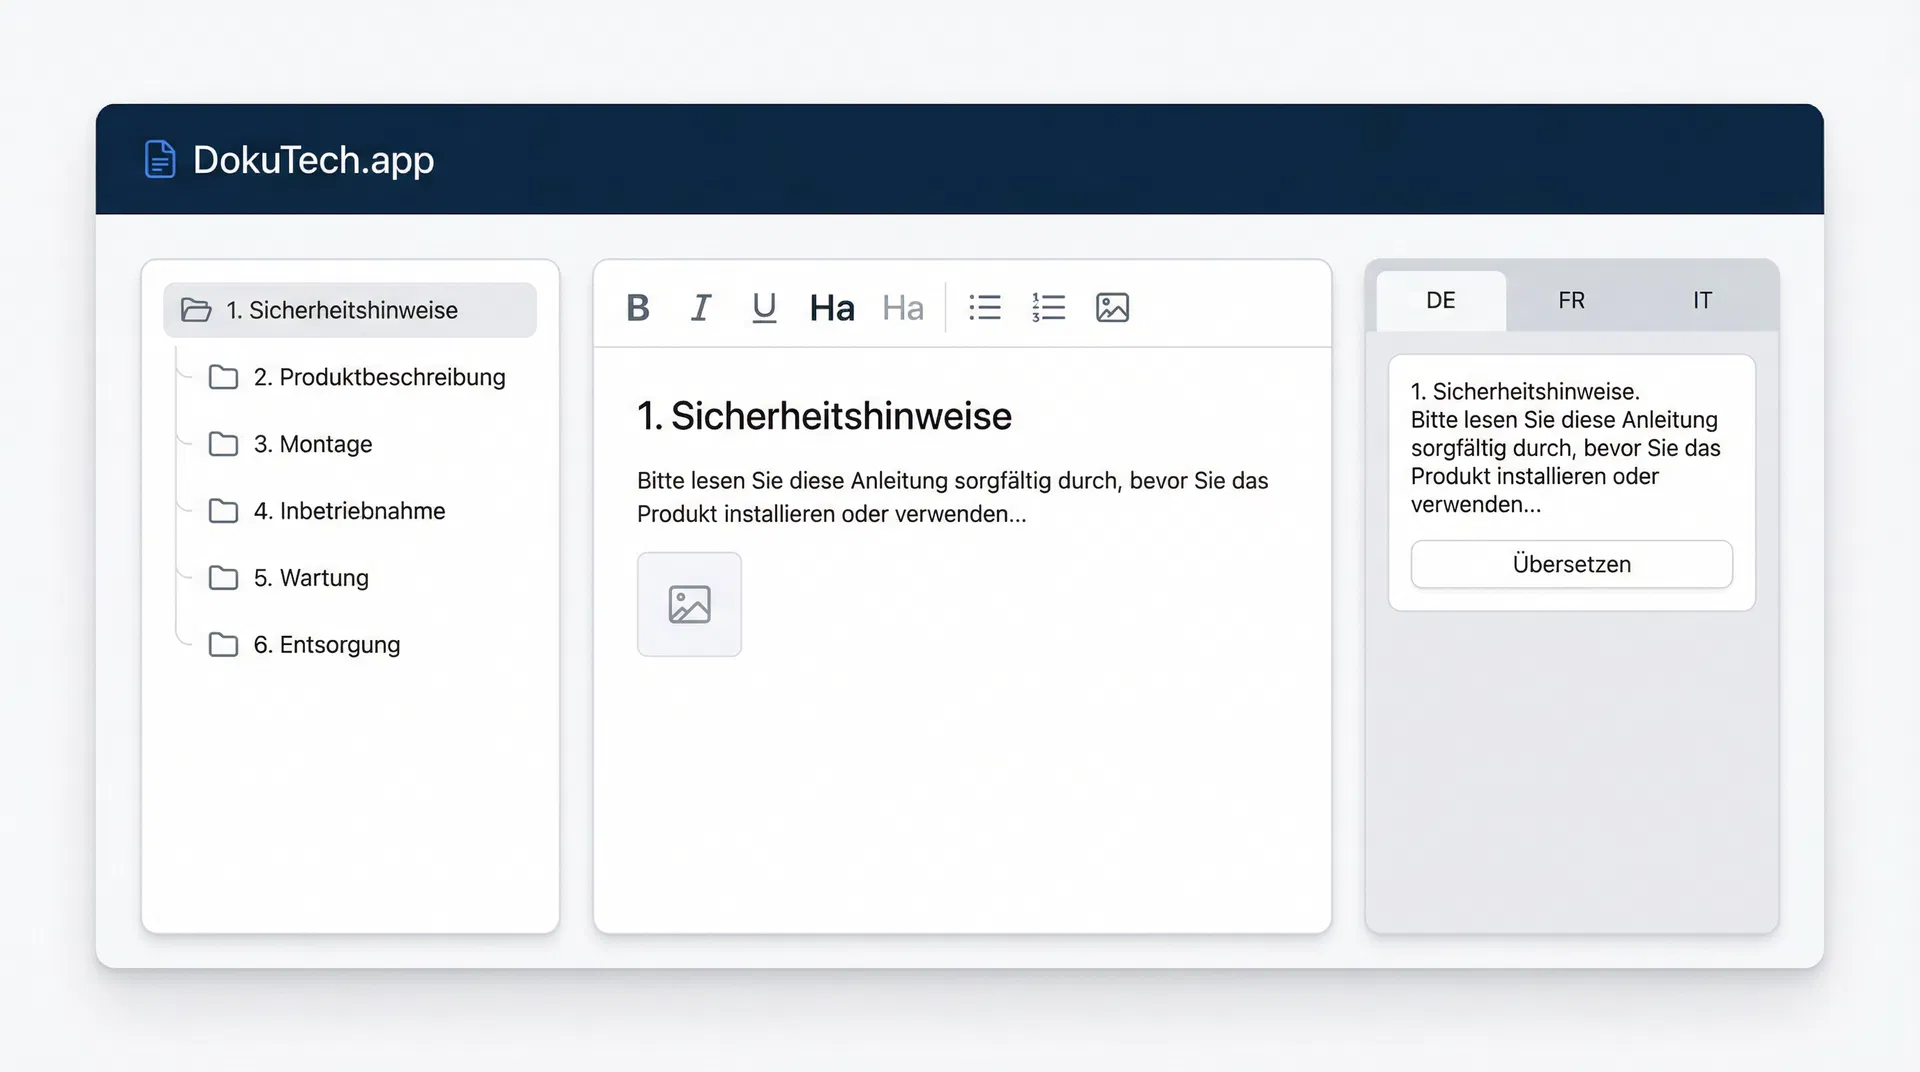
Task: Apply italic formatting to text
Action: 701,308
